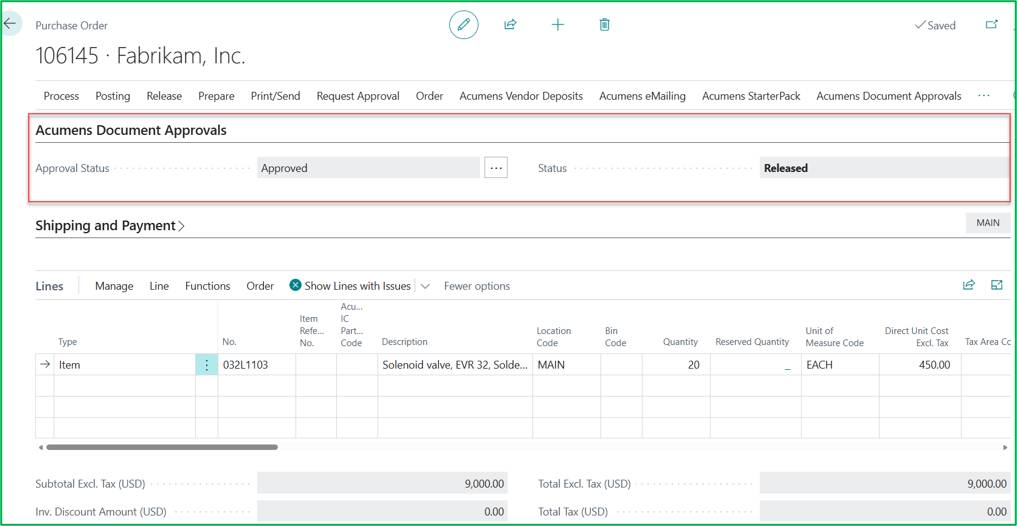
Task: Click the Description column header
Action: tap(405, 342)
